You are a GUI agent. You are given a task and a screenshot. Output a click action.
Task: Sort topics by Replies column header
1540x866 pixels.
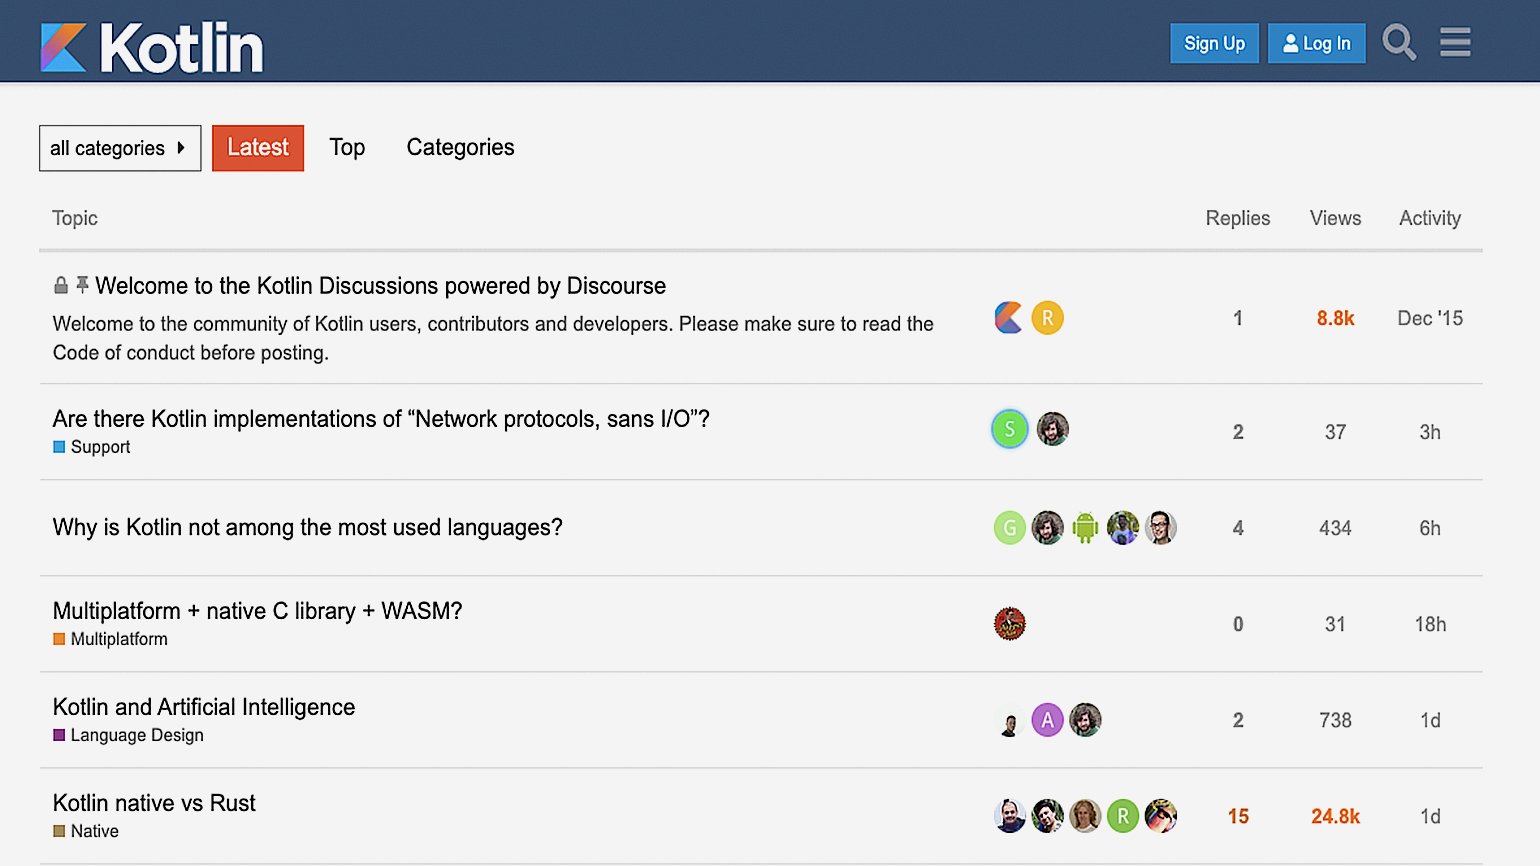click(x=1237, y=218)
